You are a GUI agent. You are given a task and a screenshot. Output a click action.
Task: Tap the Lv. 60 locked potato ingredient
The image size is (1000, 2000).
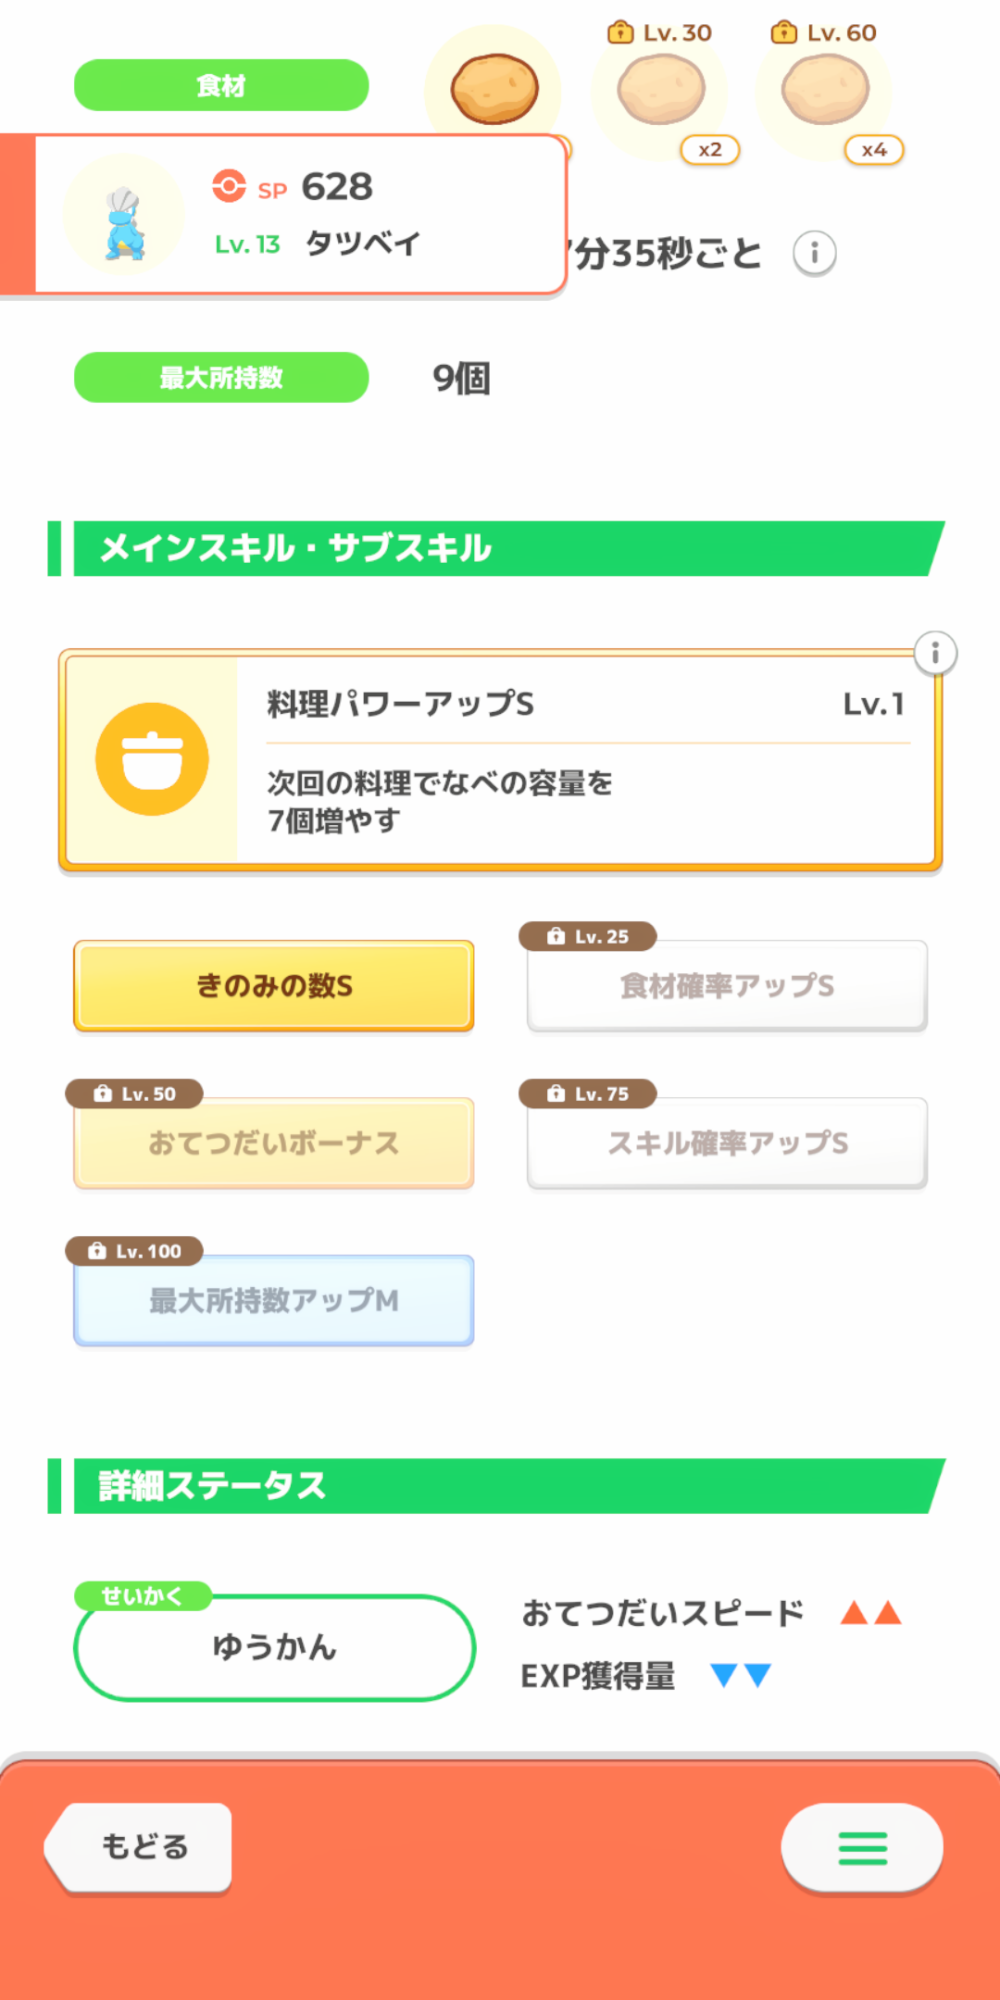[825, 90]
